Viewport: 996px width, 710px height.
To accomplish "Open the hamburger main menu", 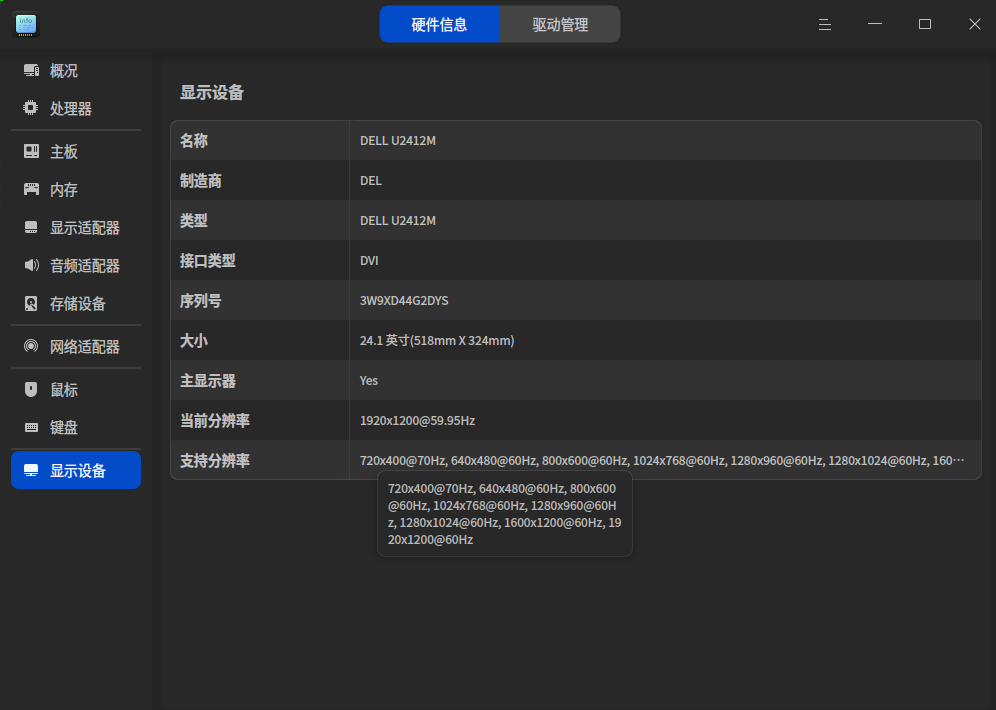I will tap(824, 25).
